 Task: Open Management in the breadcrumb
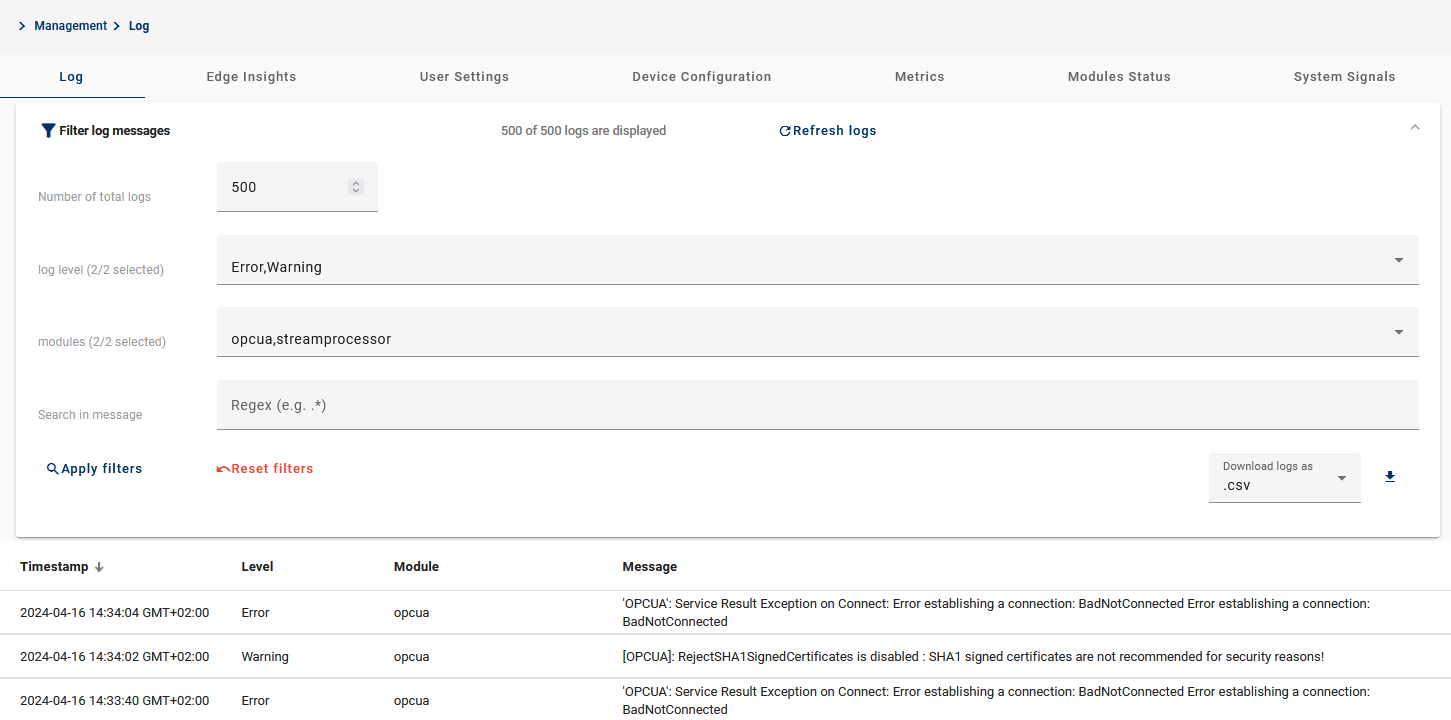[x=70, y=26]
